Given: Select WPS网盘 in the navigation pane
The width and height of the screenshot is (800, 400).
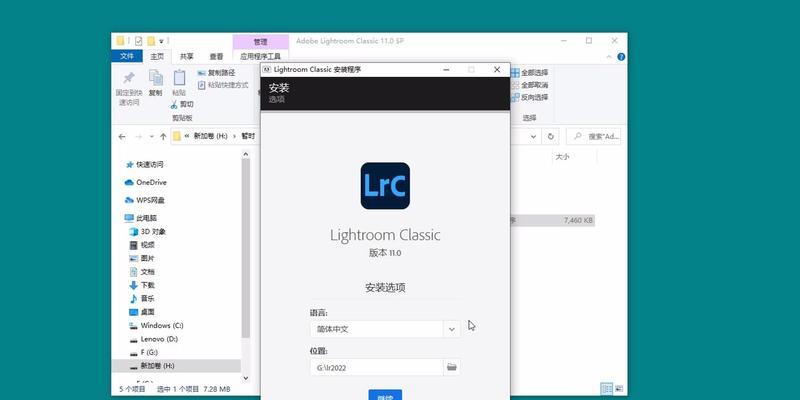Looking at the screenshot, I should click(150, 201).
